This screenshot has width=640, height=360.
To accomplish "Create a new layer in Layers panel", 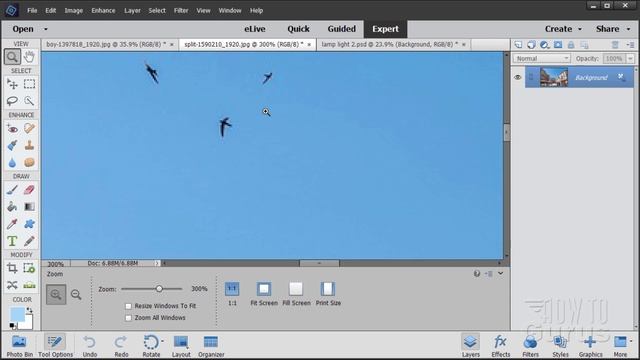I will click(x=518, y=44).
